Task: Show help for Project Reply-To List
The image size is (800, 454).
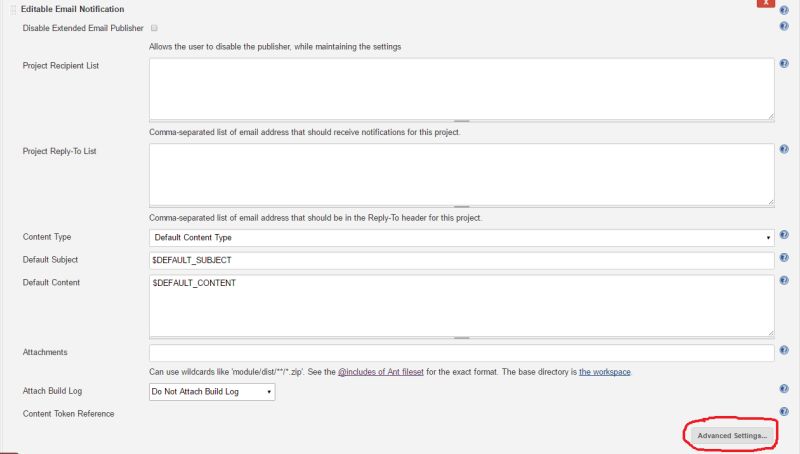Action: pos(784,150)
